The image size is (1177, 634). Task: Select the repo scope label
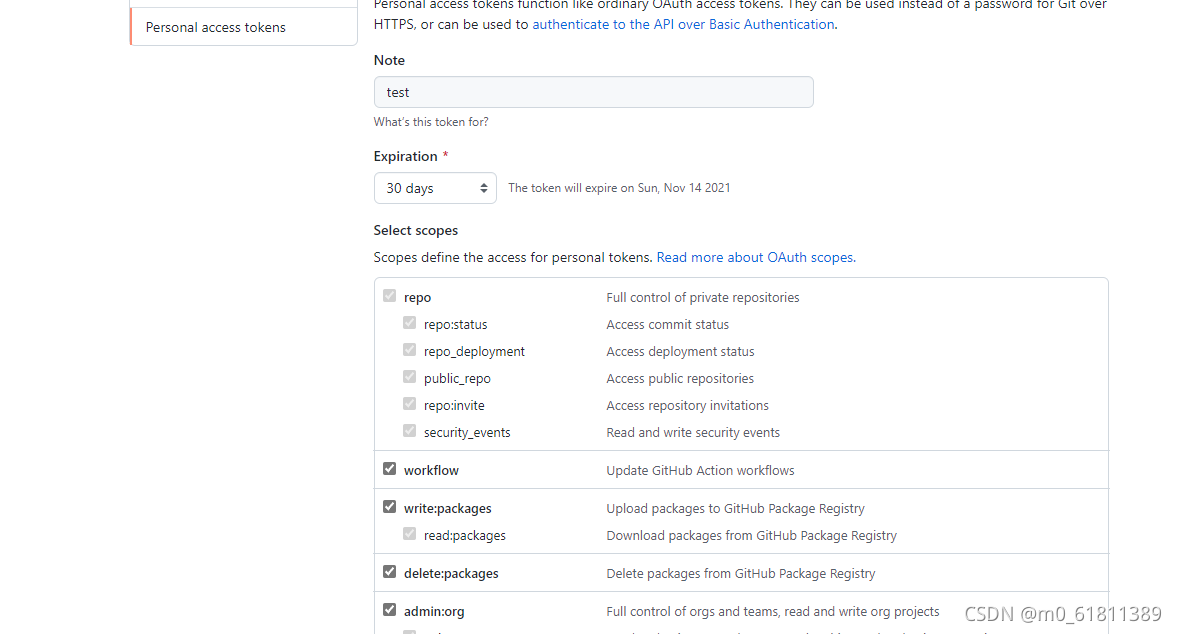click(x=417, y=298)
